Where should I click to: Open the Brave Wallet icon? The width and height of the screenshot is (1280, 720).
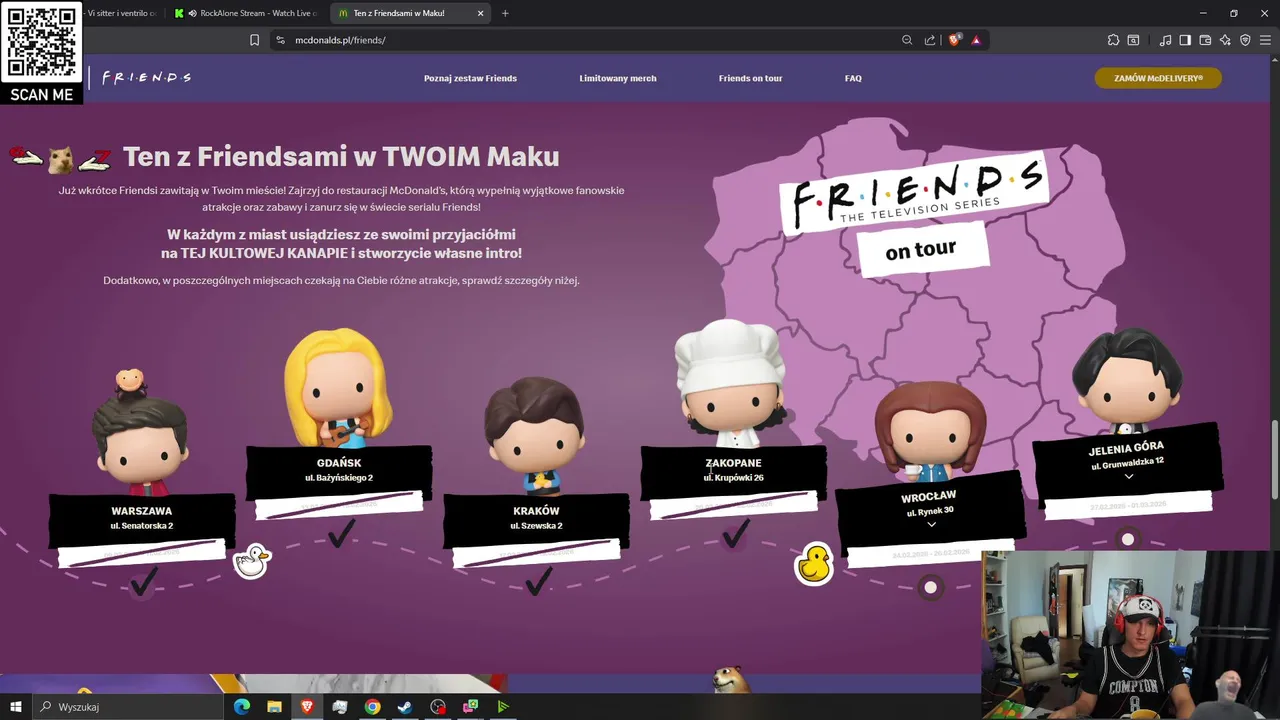click(1205, 40)
